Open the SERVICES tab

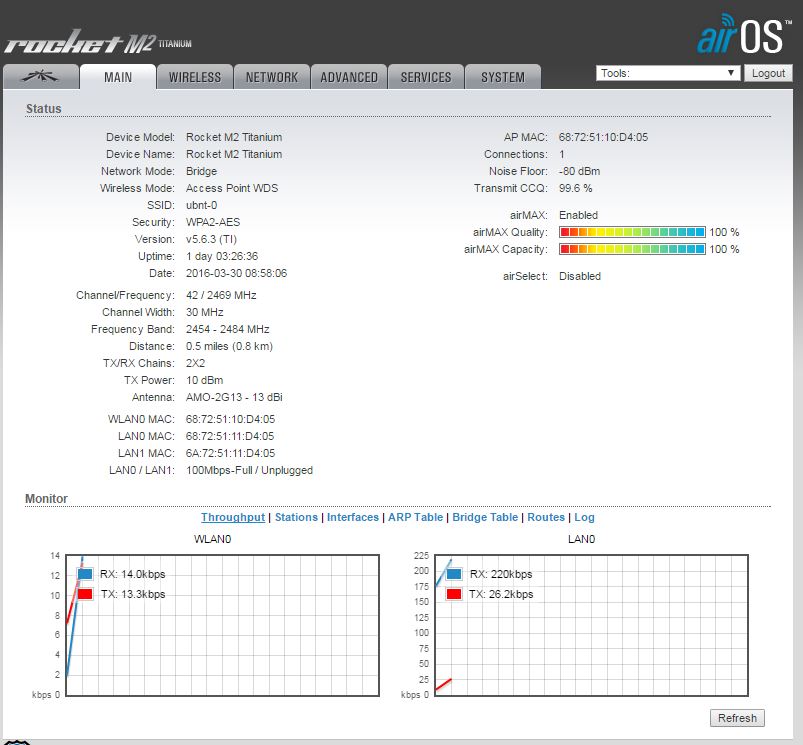coord(426,77)
